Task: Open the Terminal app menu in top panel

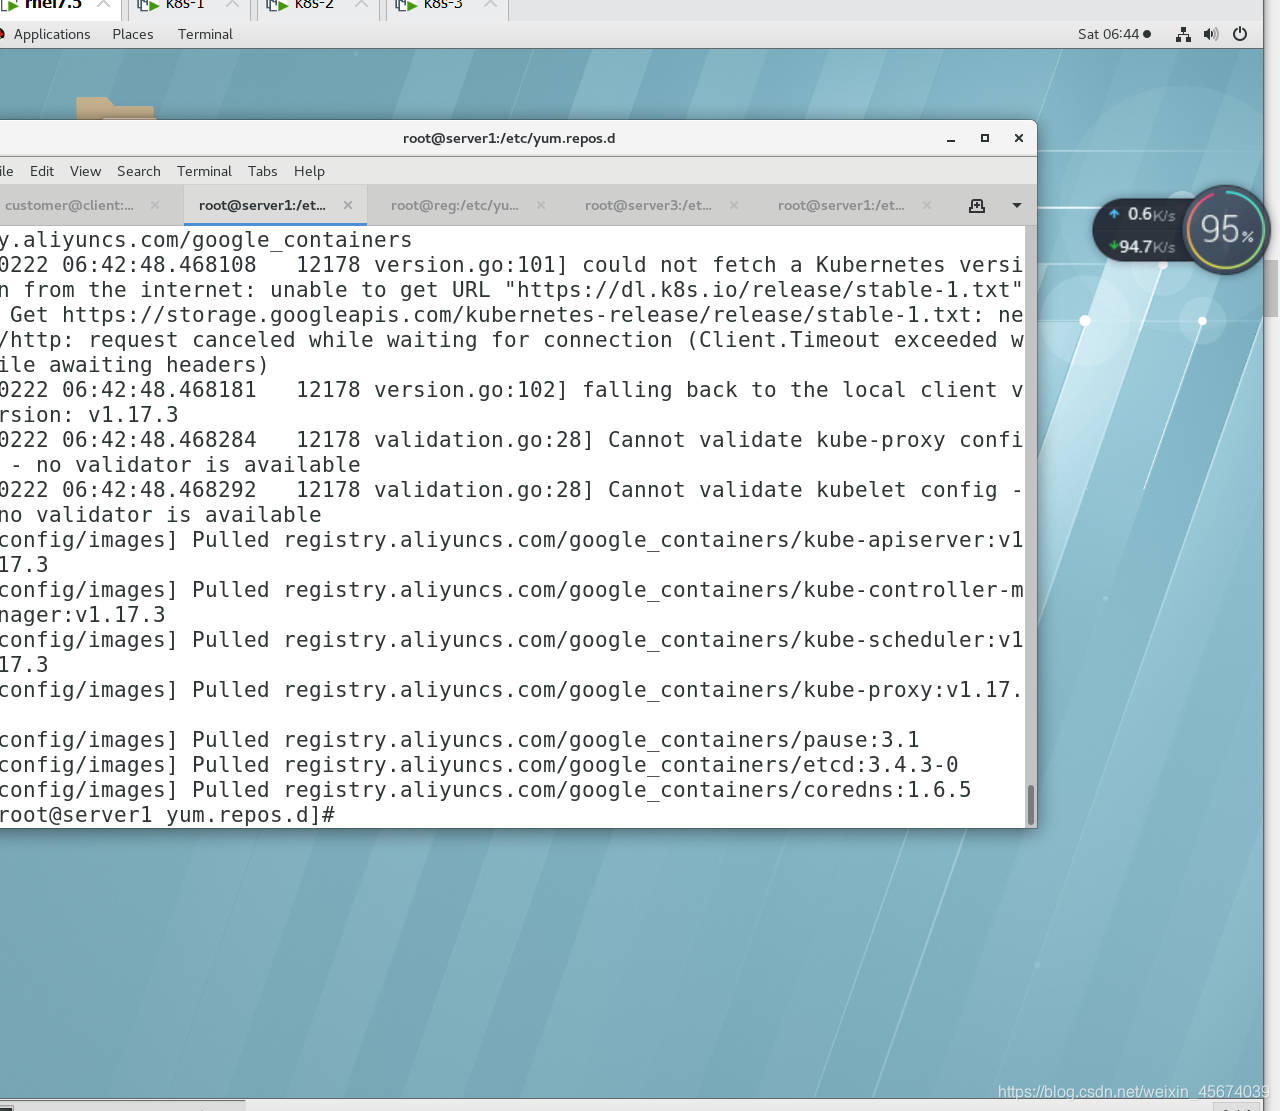Action: pyautogui.click(x=205, y=34)
